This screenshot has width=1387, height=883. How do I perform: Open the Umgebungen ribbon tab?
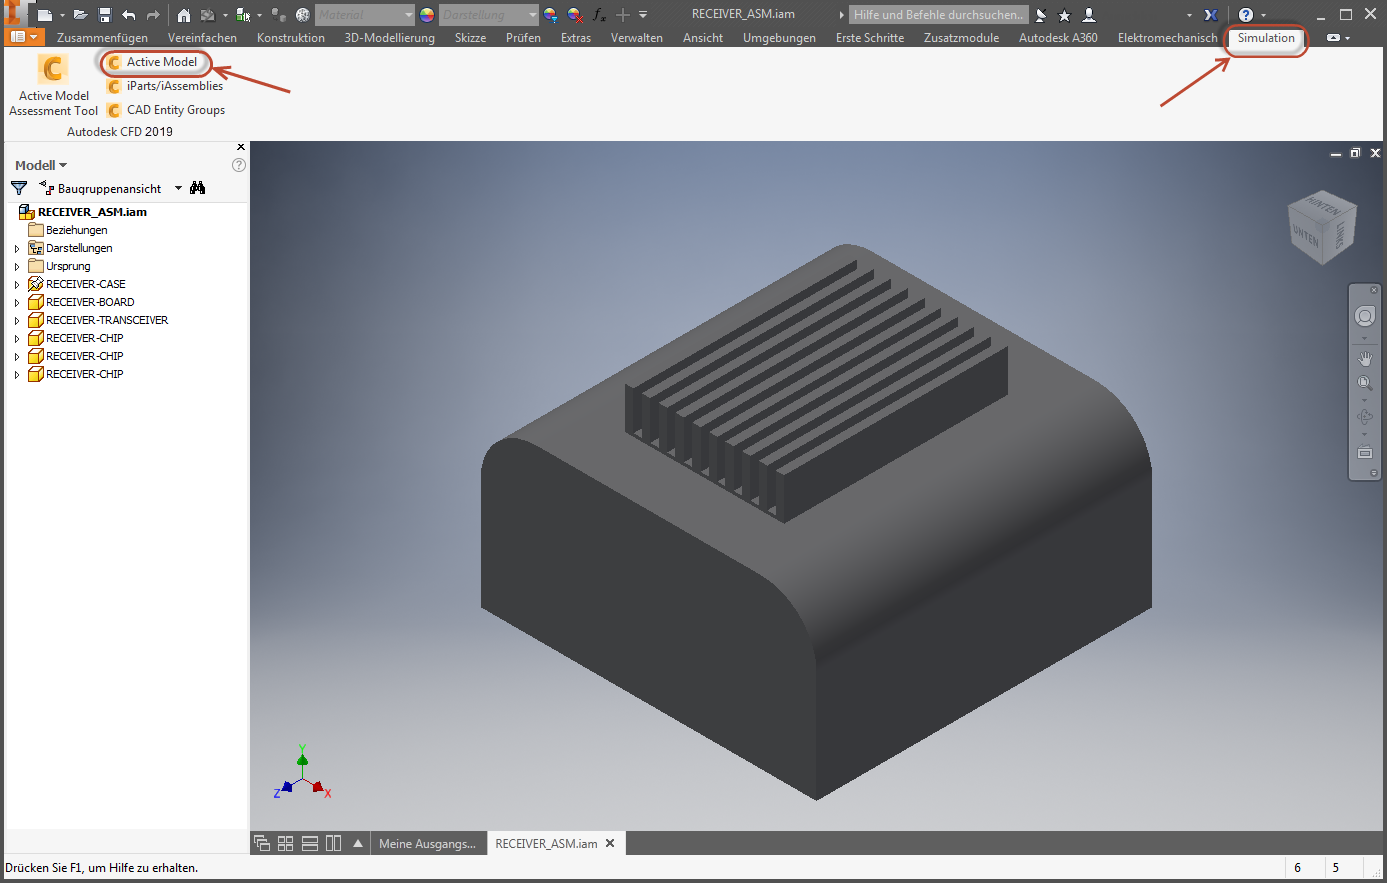point(779,38)
